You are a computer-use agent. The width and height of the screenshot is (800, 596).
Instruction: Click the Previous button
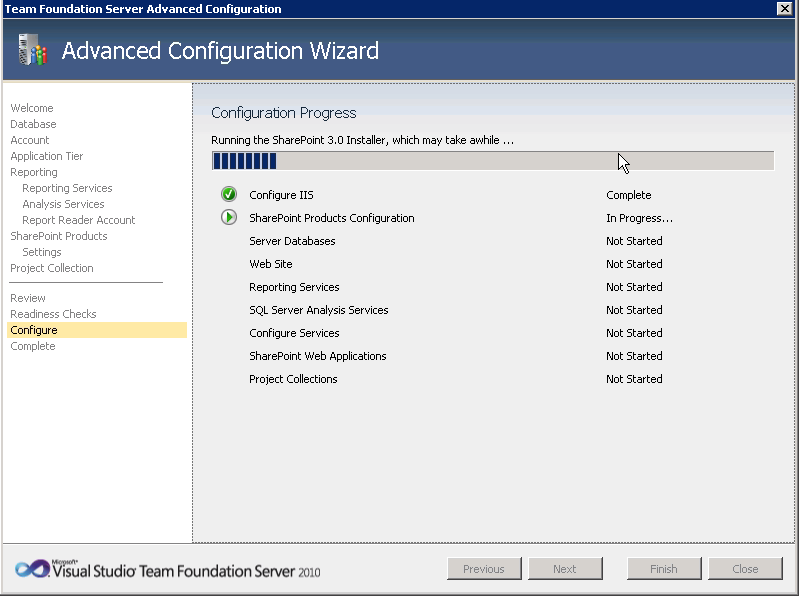484,568
